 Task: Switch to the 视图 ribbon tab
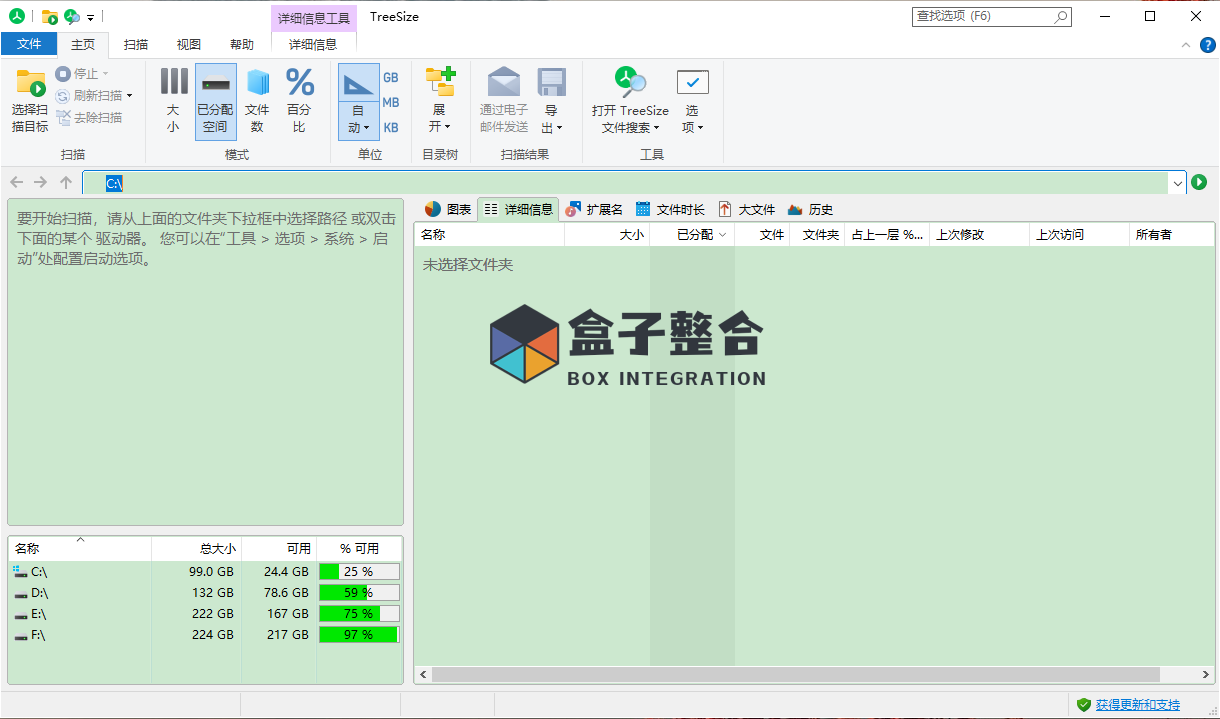click(189, 44)
